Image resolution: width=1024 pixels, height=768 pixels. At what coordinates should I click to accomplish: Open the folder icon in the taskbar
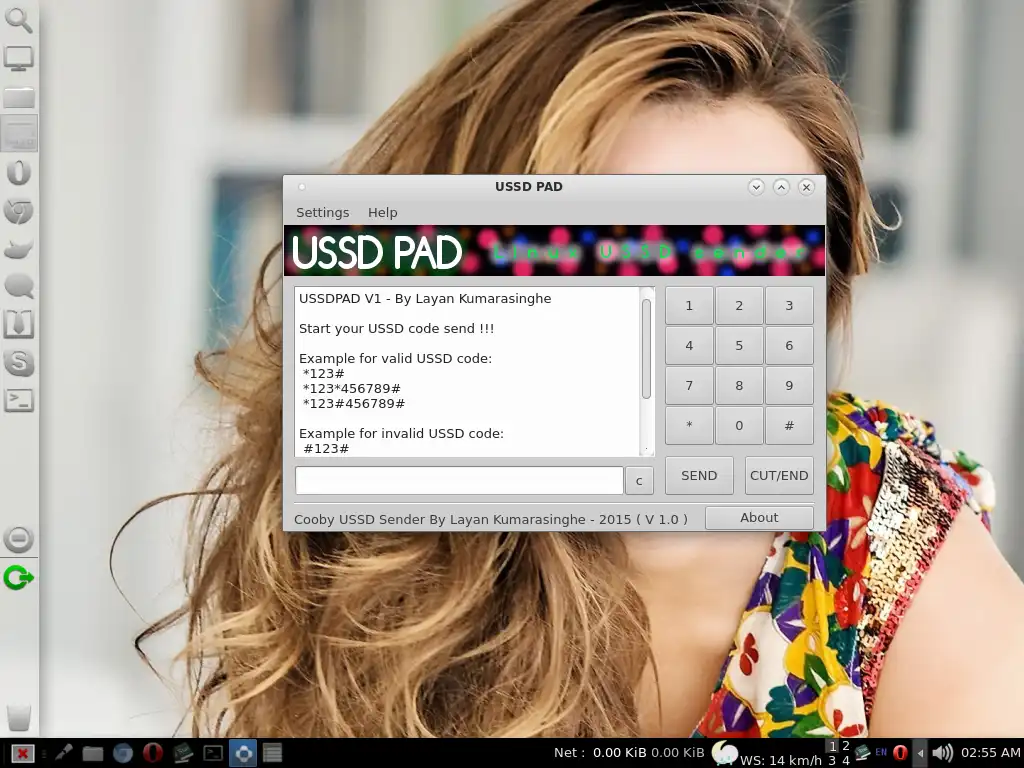93,754
